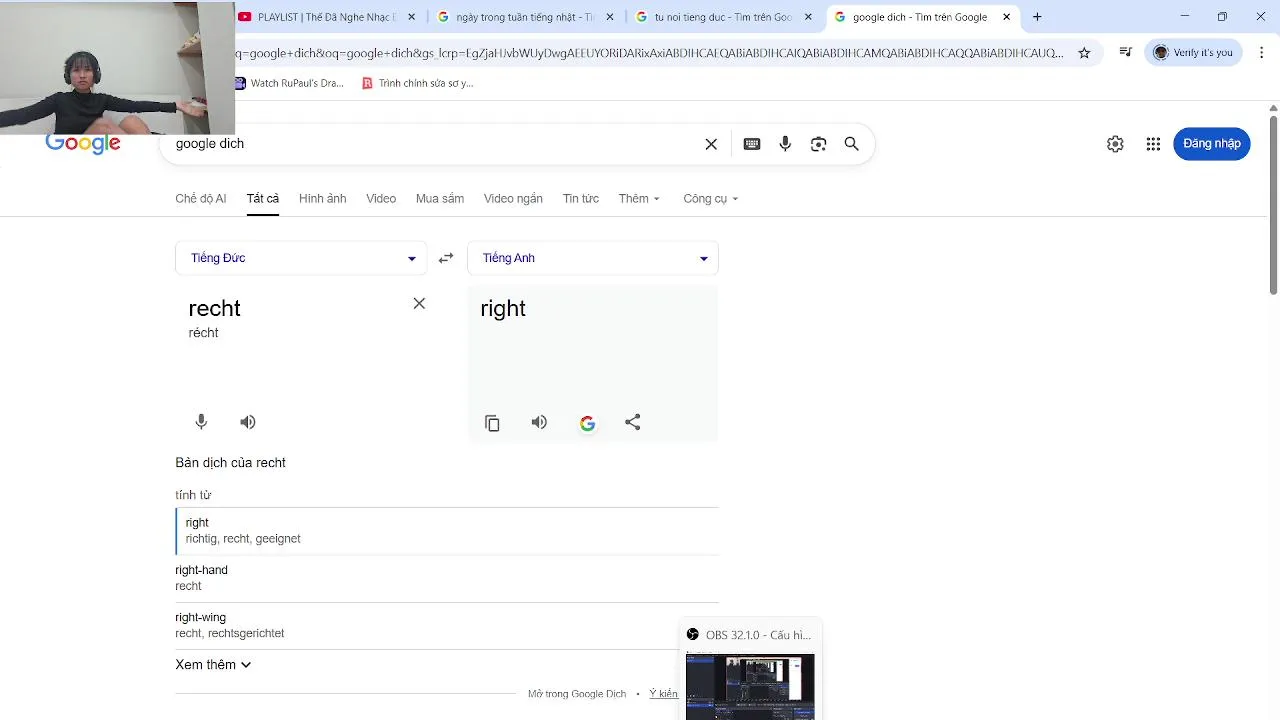
Task: Start voice search with microphone icon
Action: (785, 144)
